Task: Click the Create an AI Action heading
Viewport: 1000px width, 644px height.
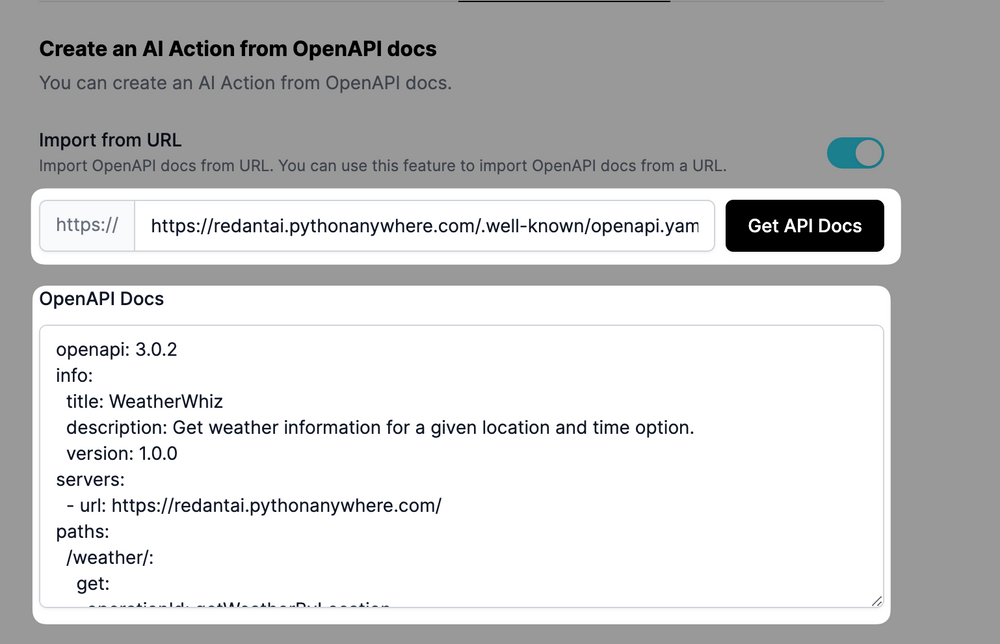Action: pos(238,48)
